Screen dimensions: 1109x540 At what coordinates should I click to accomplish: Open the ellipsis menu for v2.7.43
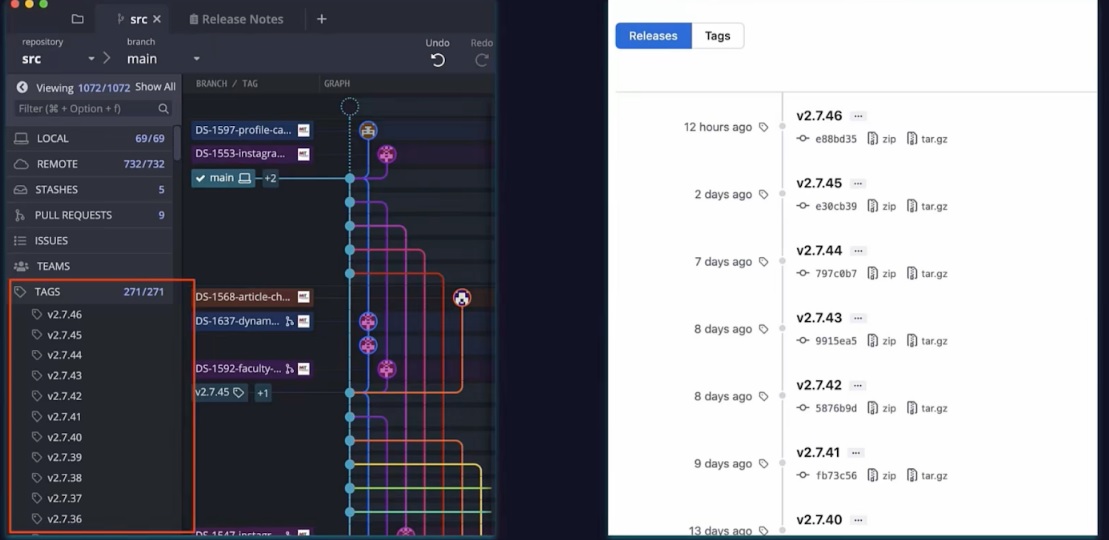(x=858, y=318)
